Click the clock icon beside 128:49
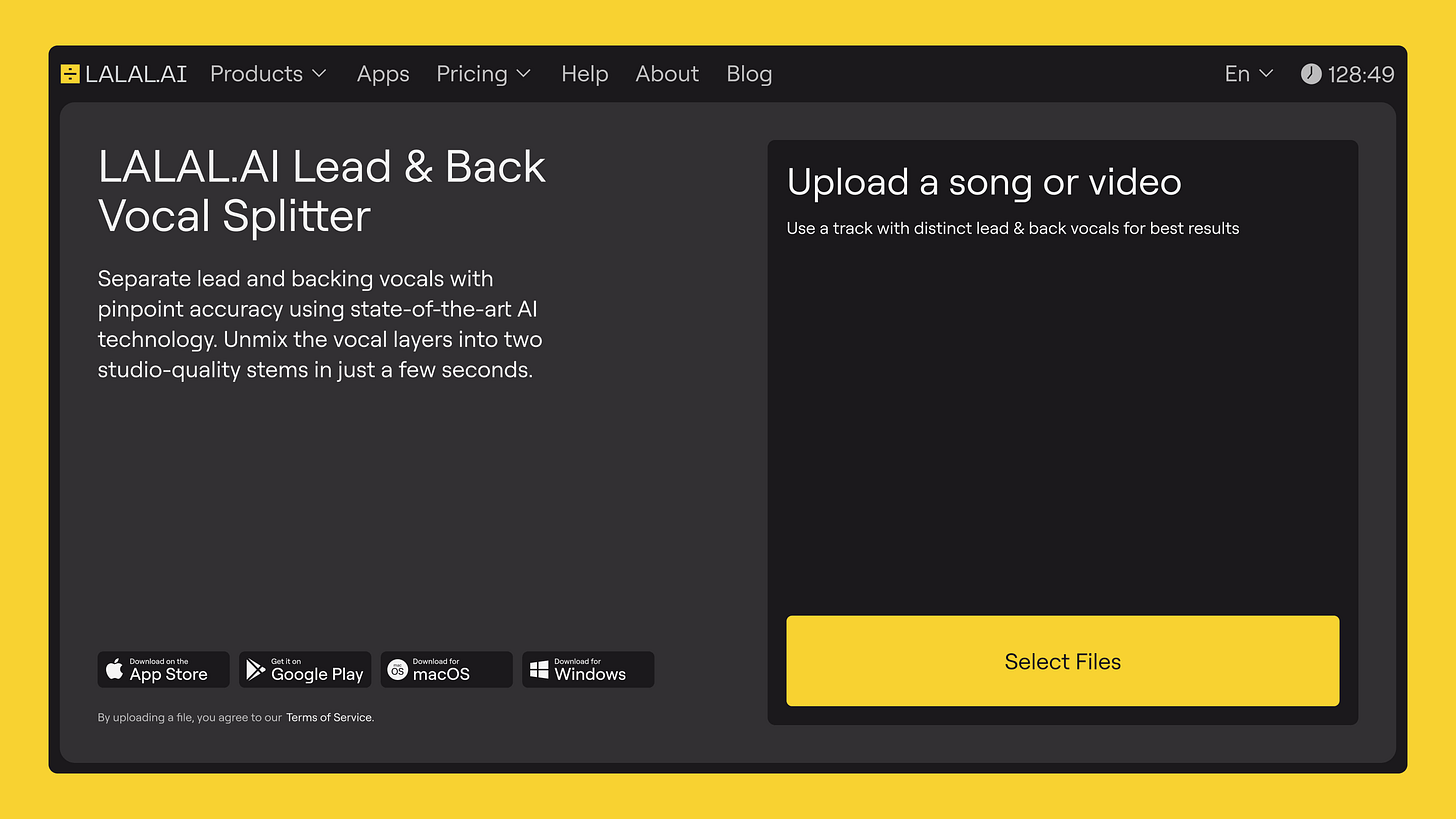 point(1311,74)
